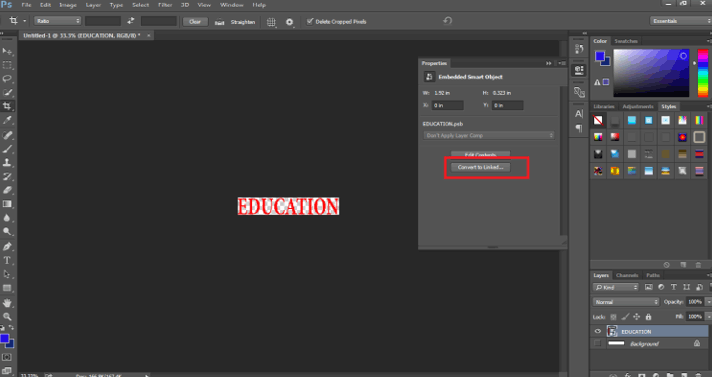Click the Convert to Linked button
The width and height of the screenshot is (712, 377).
point(480,167)
